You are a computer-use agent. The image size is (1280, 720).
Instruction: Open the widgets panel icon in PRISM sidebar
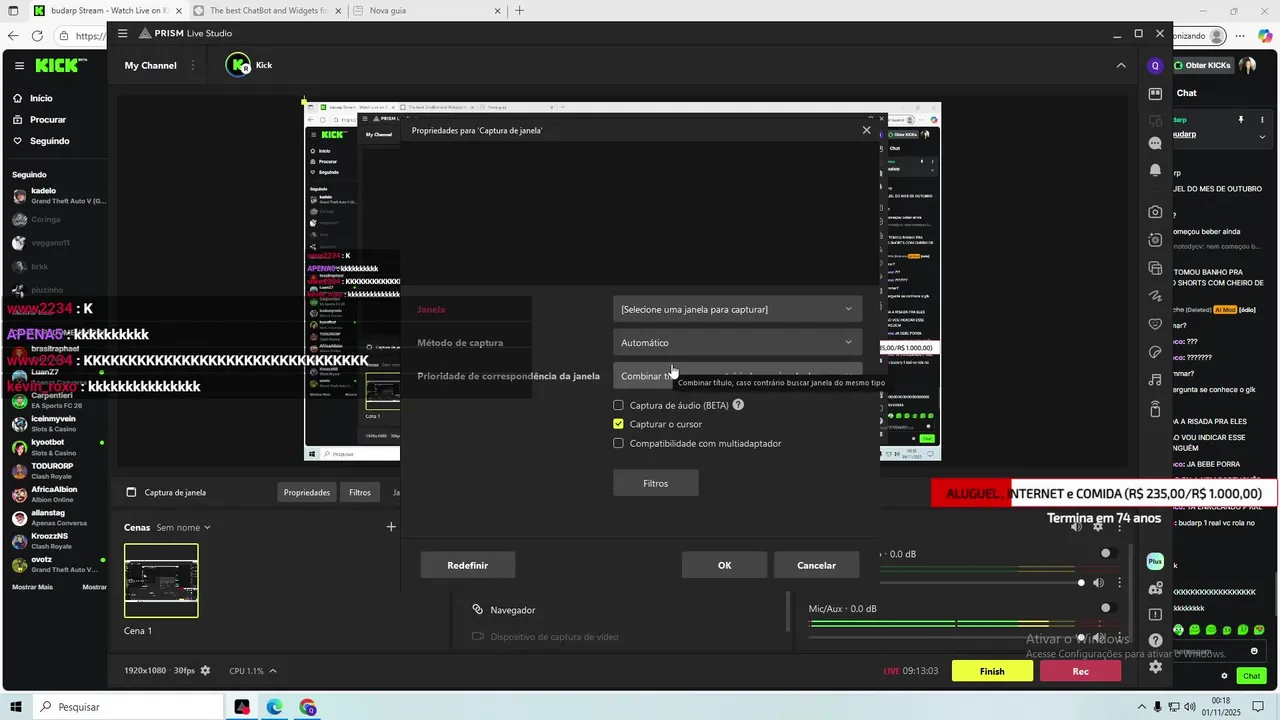point(1155,94)
